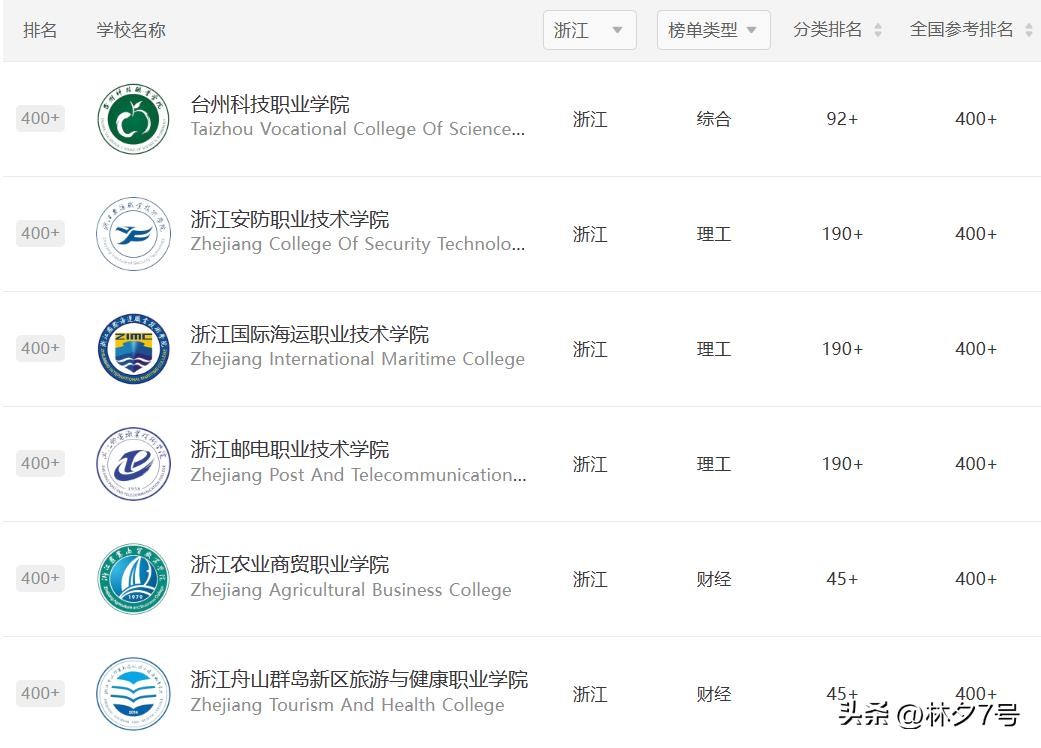This screenshot has width=1041, height=748.
Task: Click the 学校名称 column header
Action: coord(131,30)
